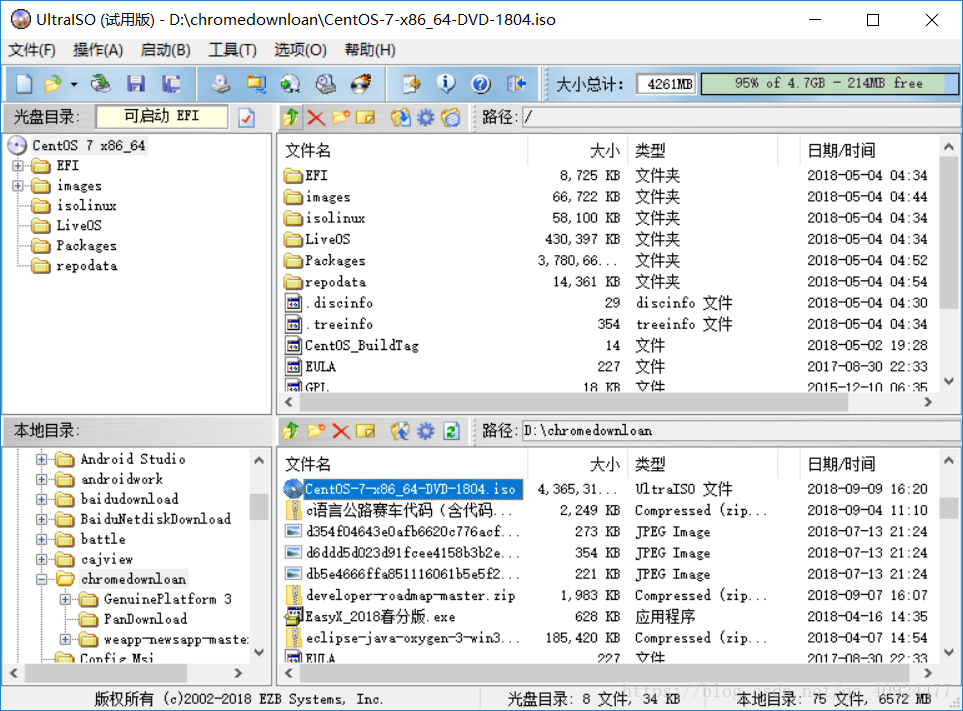
Task: Select the Packages folder in ISO file list
Action: 335,260
